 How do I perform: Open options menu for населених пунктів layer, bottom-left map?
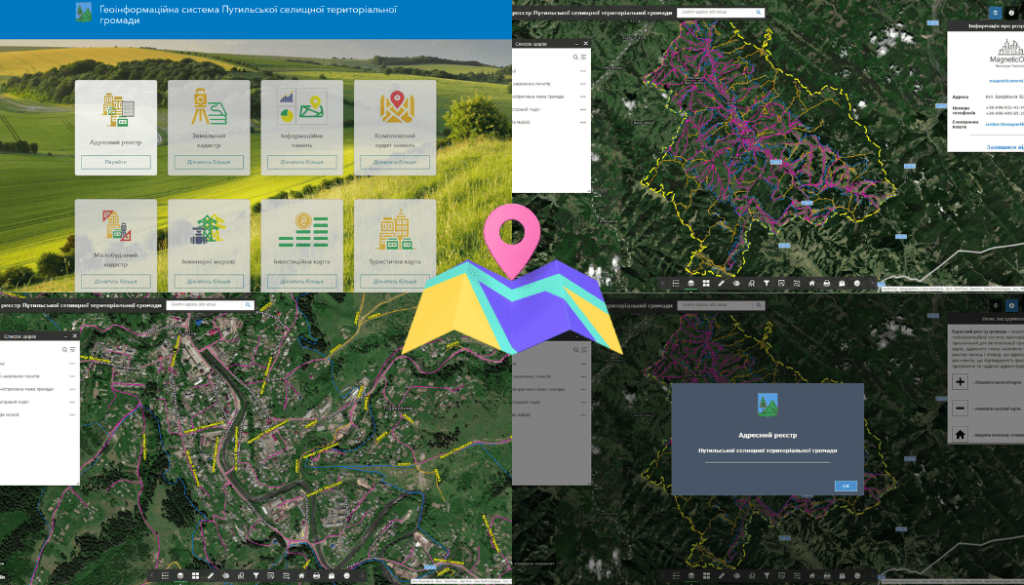(72, 376)
